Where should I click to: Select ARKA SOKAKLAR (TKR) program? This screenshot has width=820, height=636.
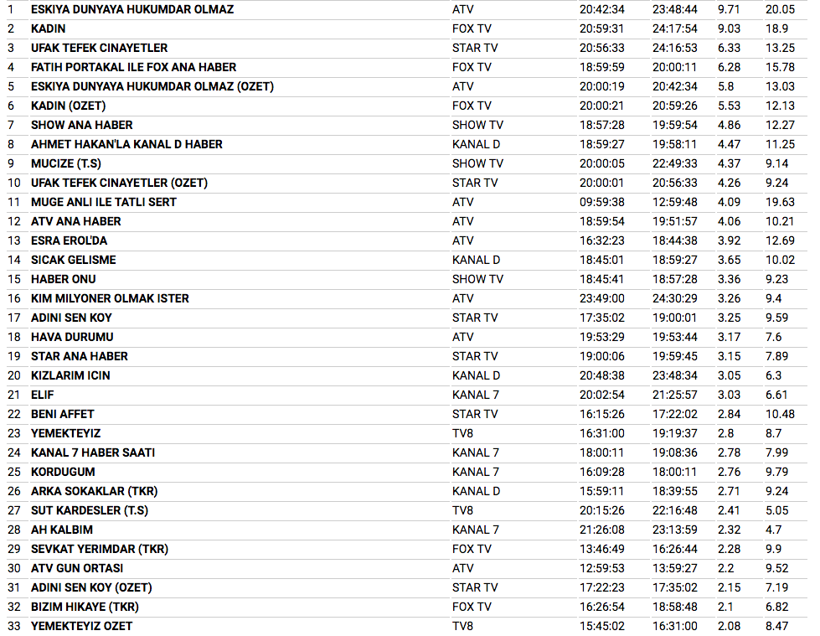coord(94,491)
